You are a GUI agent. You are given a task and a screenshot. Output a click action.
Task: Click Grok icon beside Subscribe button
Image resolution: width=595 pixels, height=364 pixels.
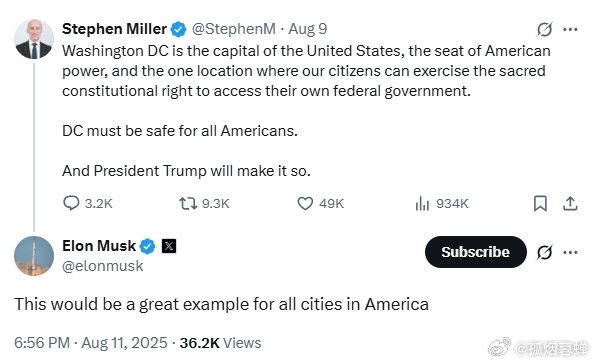(x=544, y=252)
